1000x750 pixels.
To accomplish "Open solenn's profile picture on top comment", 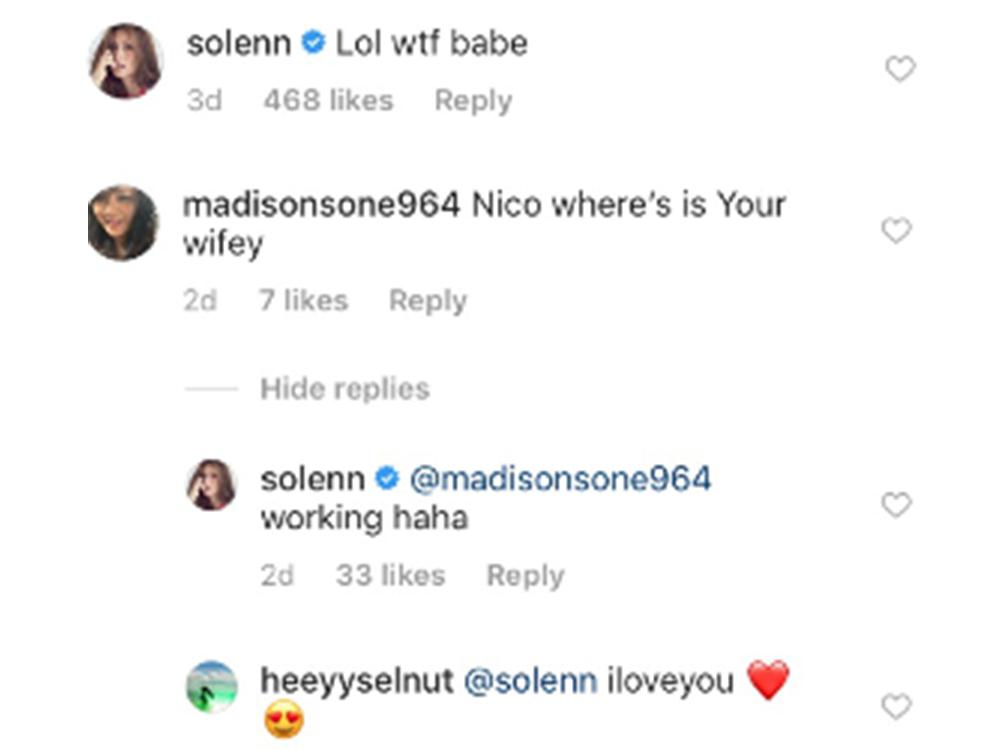I will pyautogui.click(x=125, y=61).
